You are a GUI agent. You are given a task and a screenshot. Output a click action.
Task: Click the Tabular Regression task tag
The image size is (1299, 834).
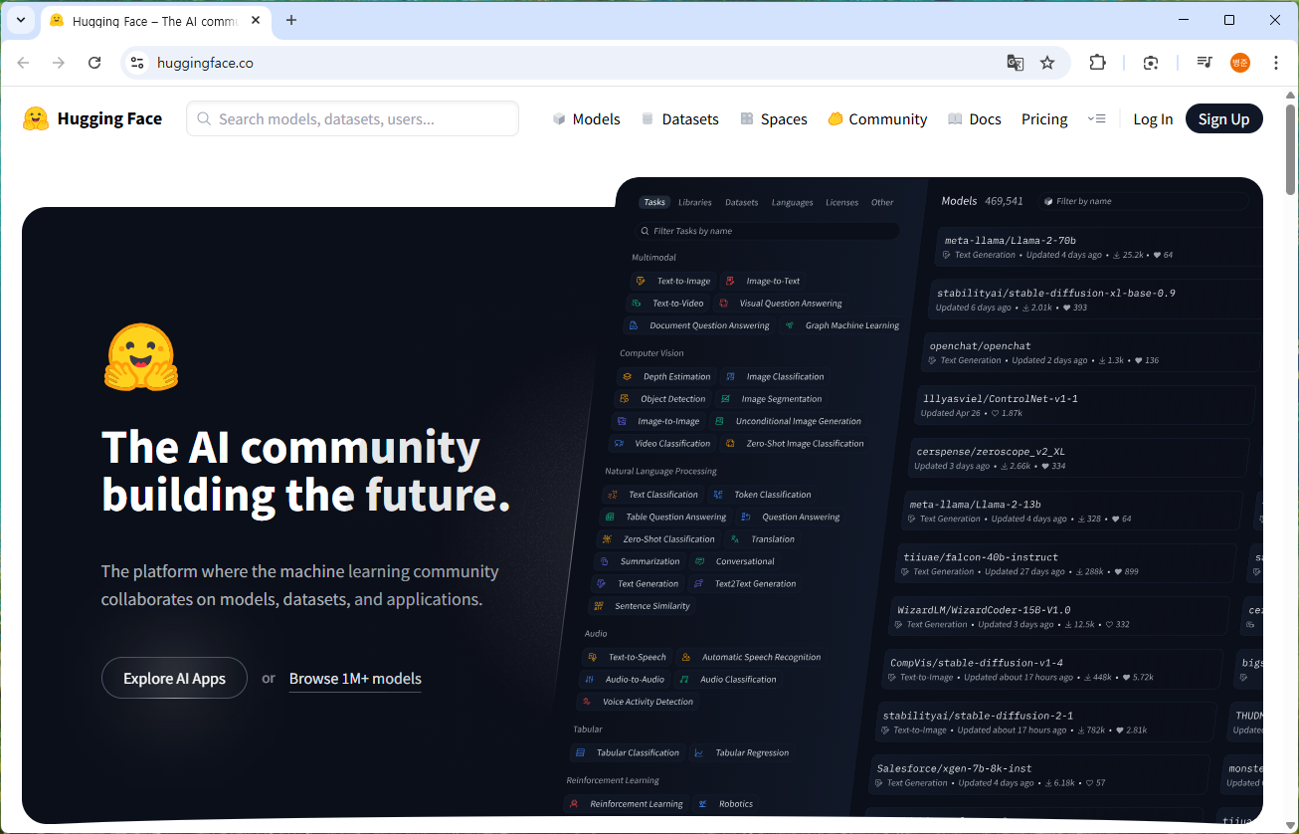(742, 753)
